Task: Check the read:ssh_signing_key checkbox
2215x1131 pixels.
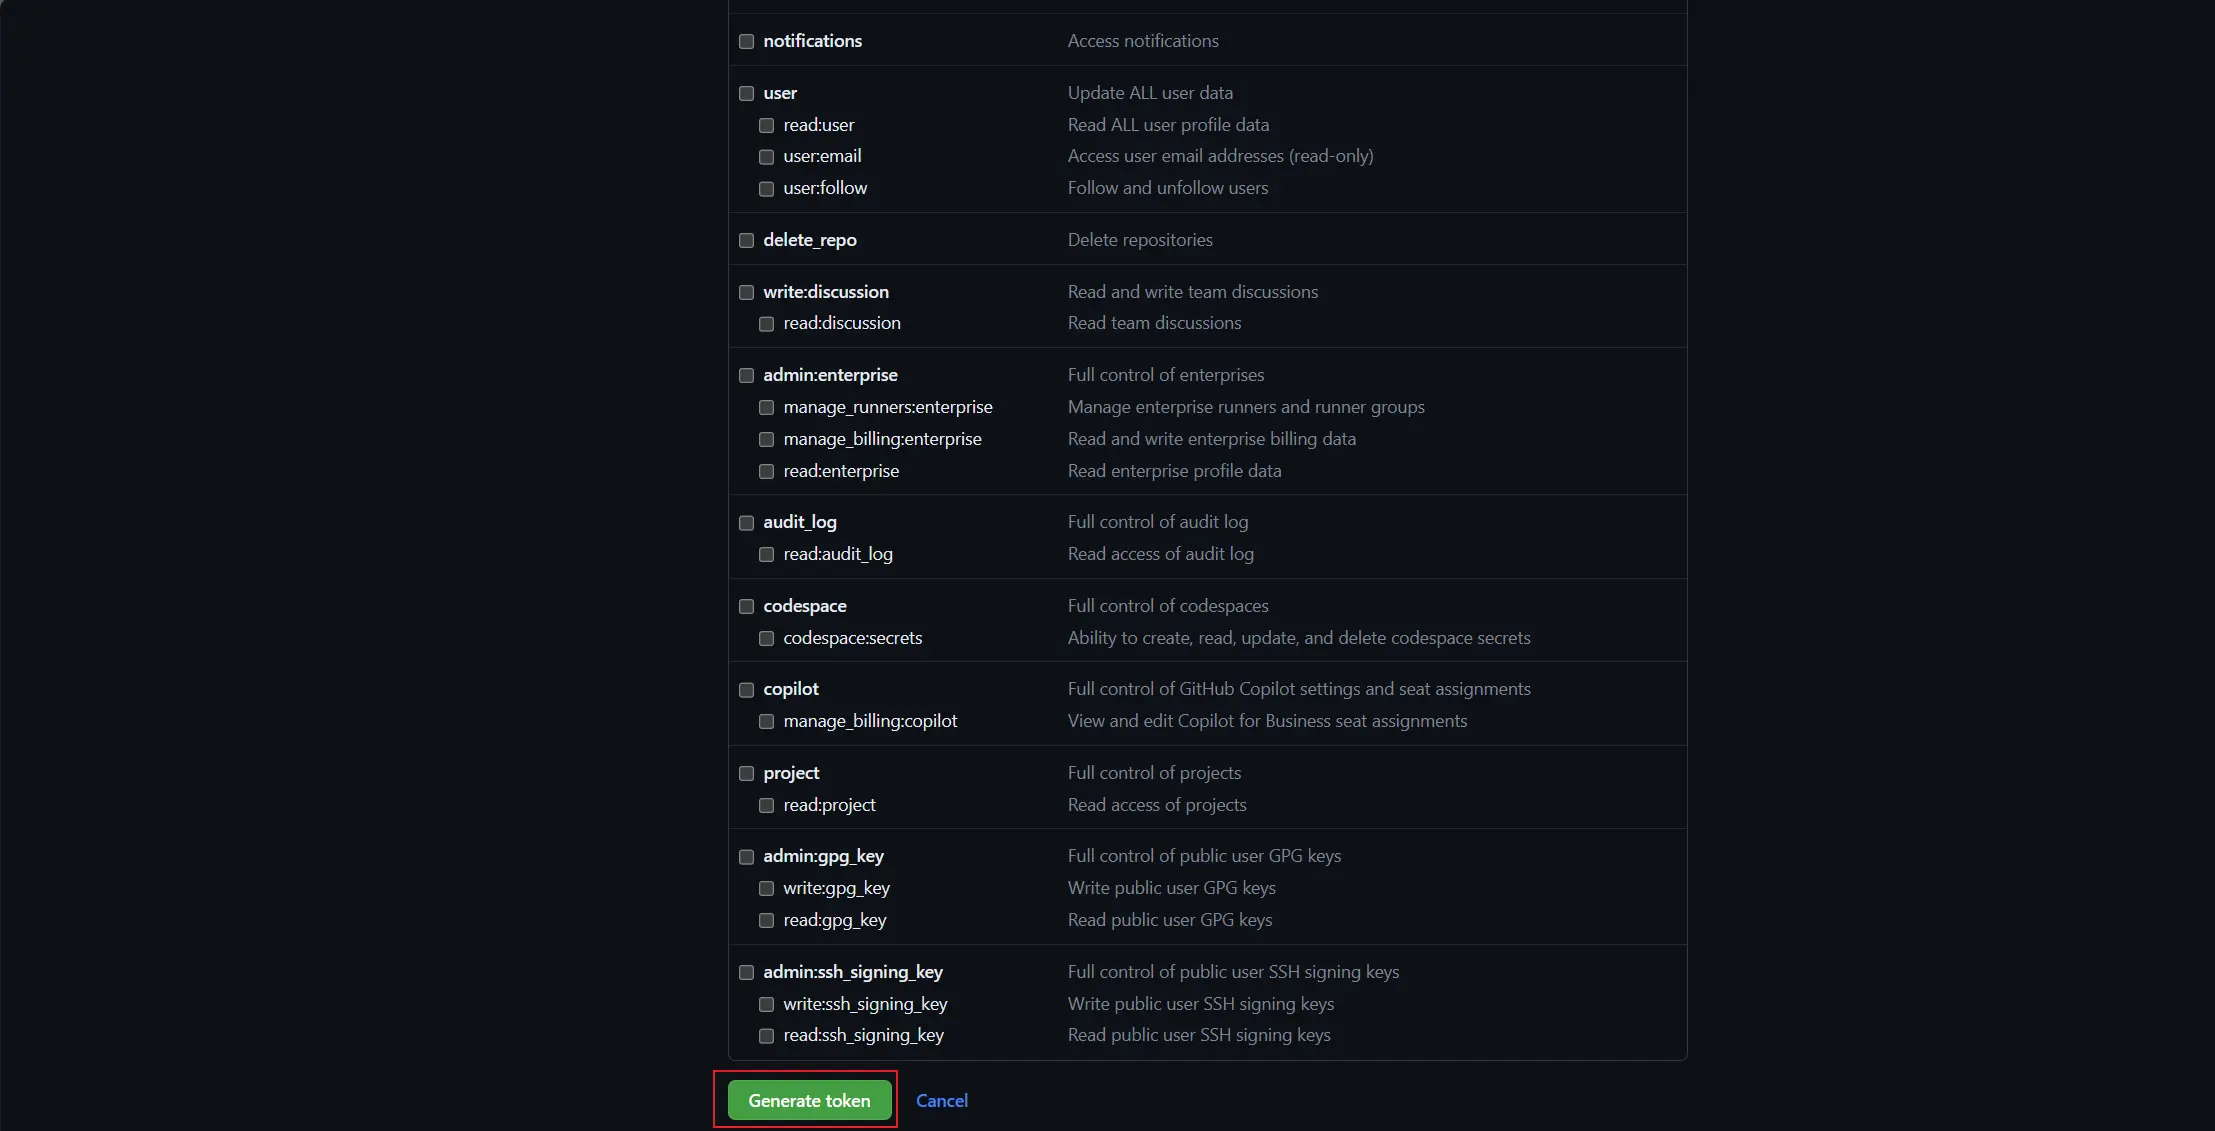Action: (766, 1036)
